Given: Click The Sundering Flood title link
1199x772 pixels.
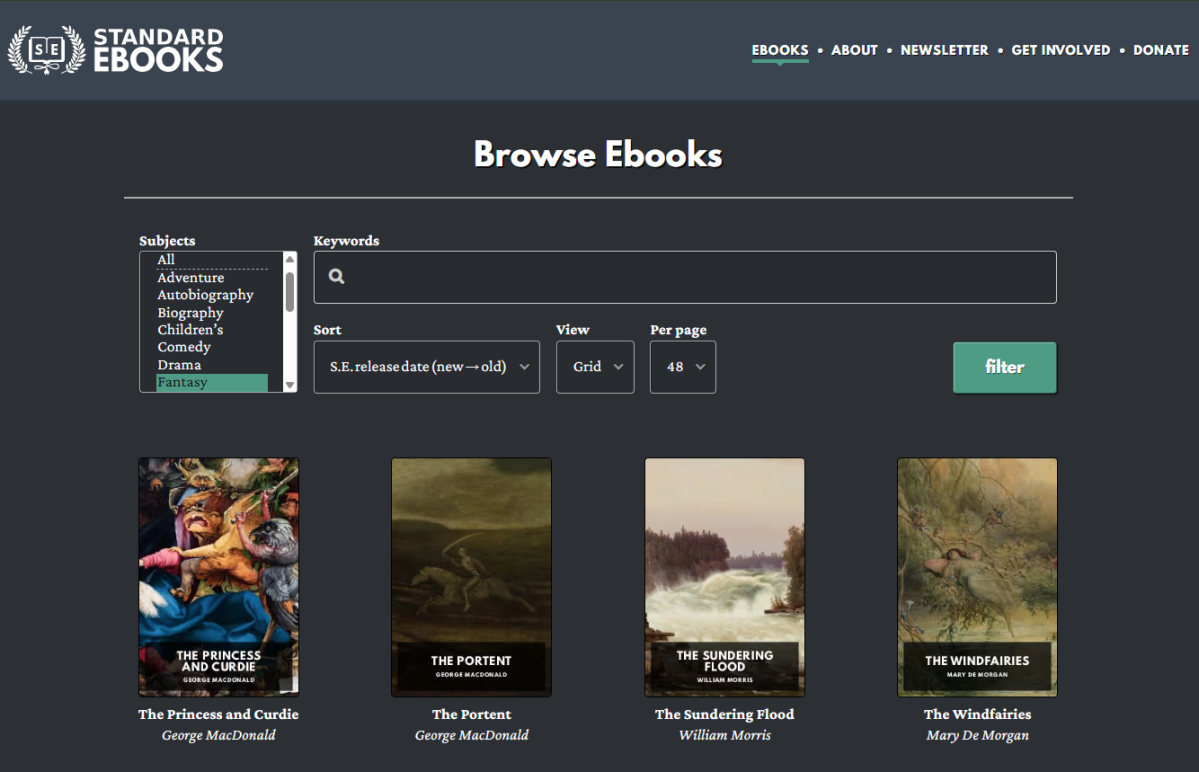Looking at the screenshot, I should click(x=724, y=714).
